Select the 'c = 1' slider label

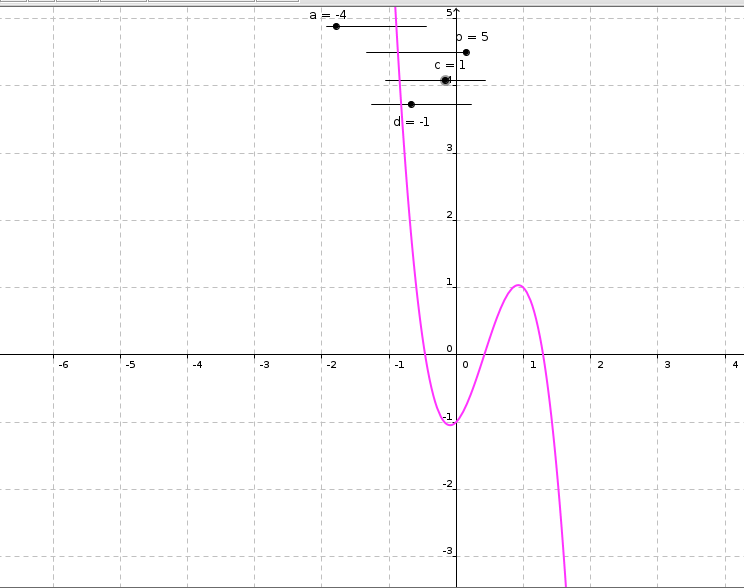coord(449,65)
